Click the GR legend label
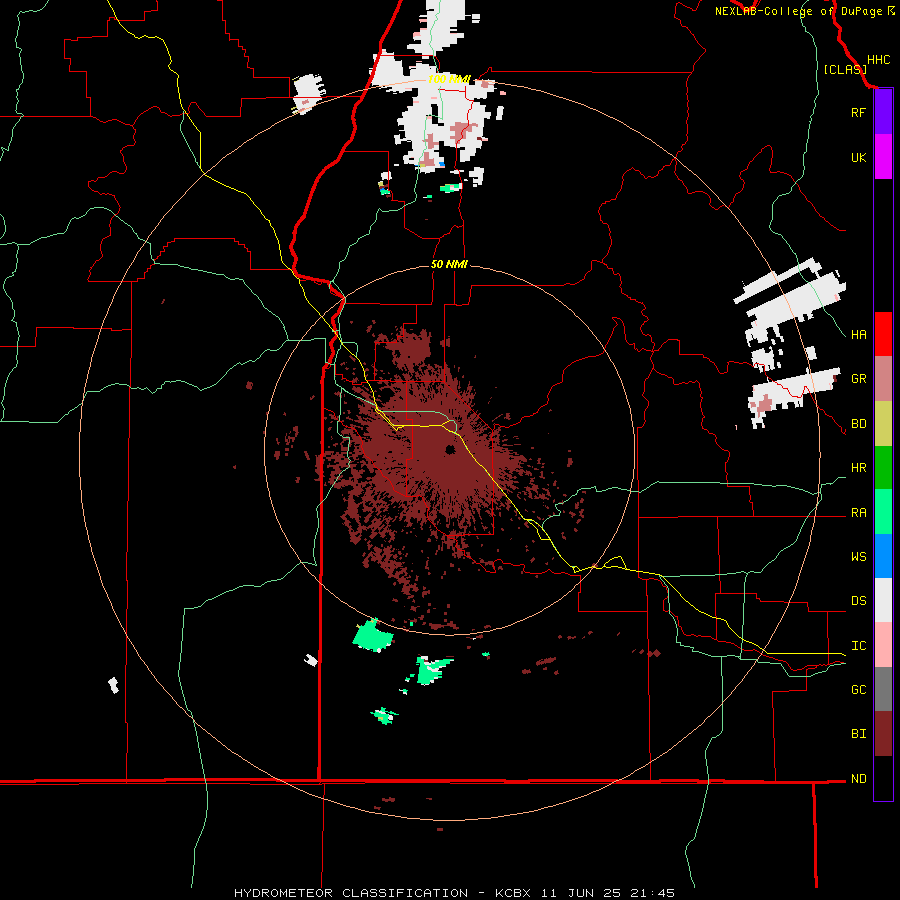Screen dimensions: 900x900 pyautogui.click(x=858, y=379)
